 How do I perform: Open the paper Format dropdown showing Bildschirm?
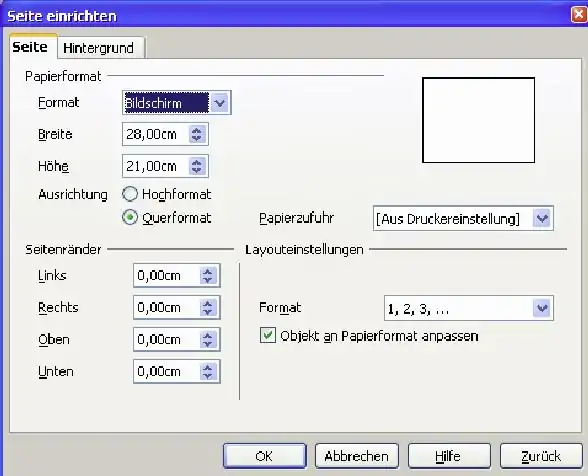tap(220, 102)
